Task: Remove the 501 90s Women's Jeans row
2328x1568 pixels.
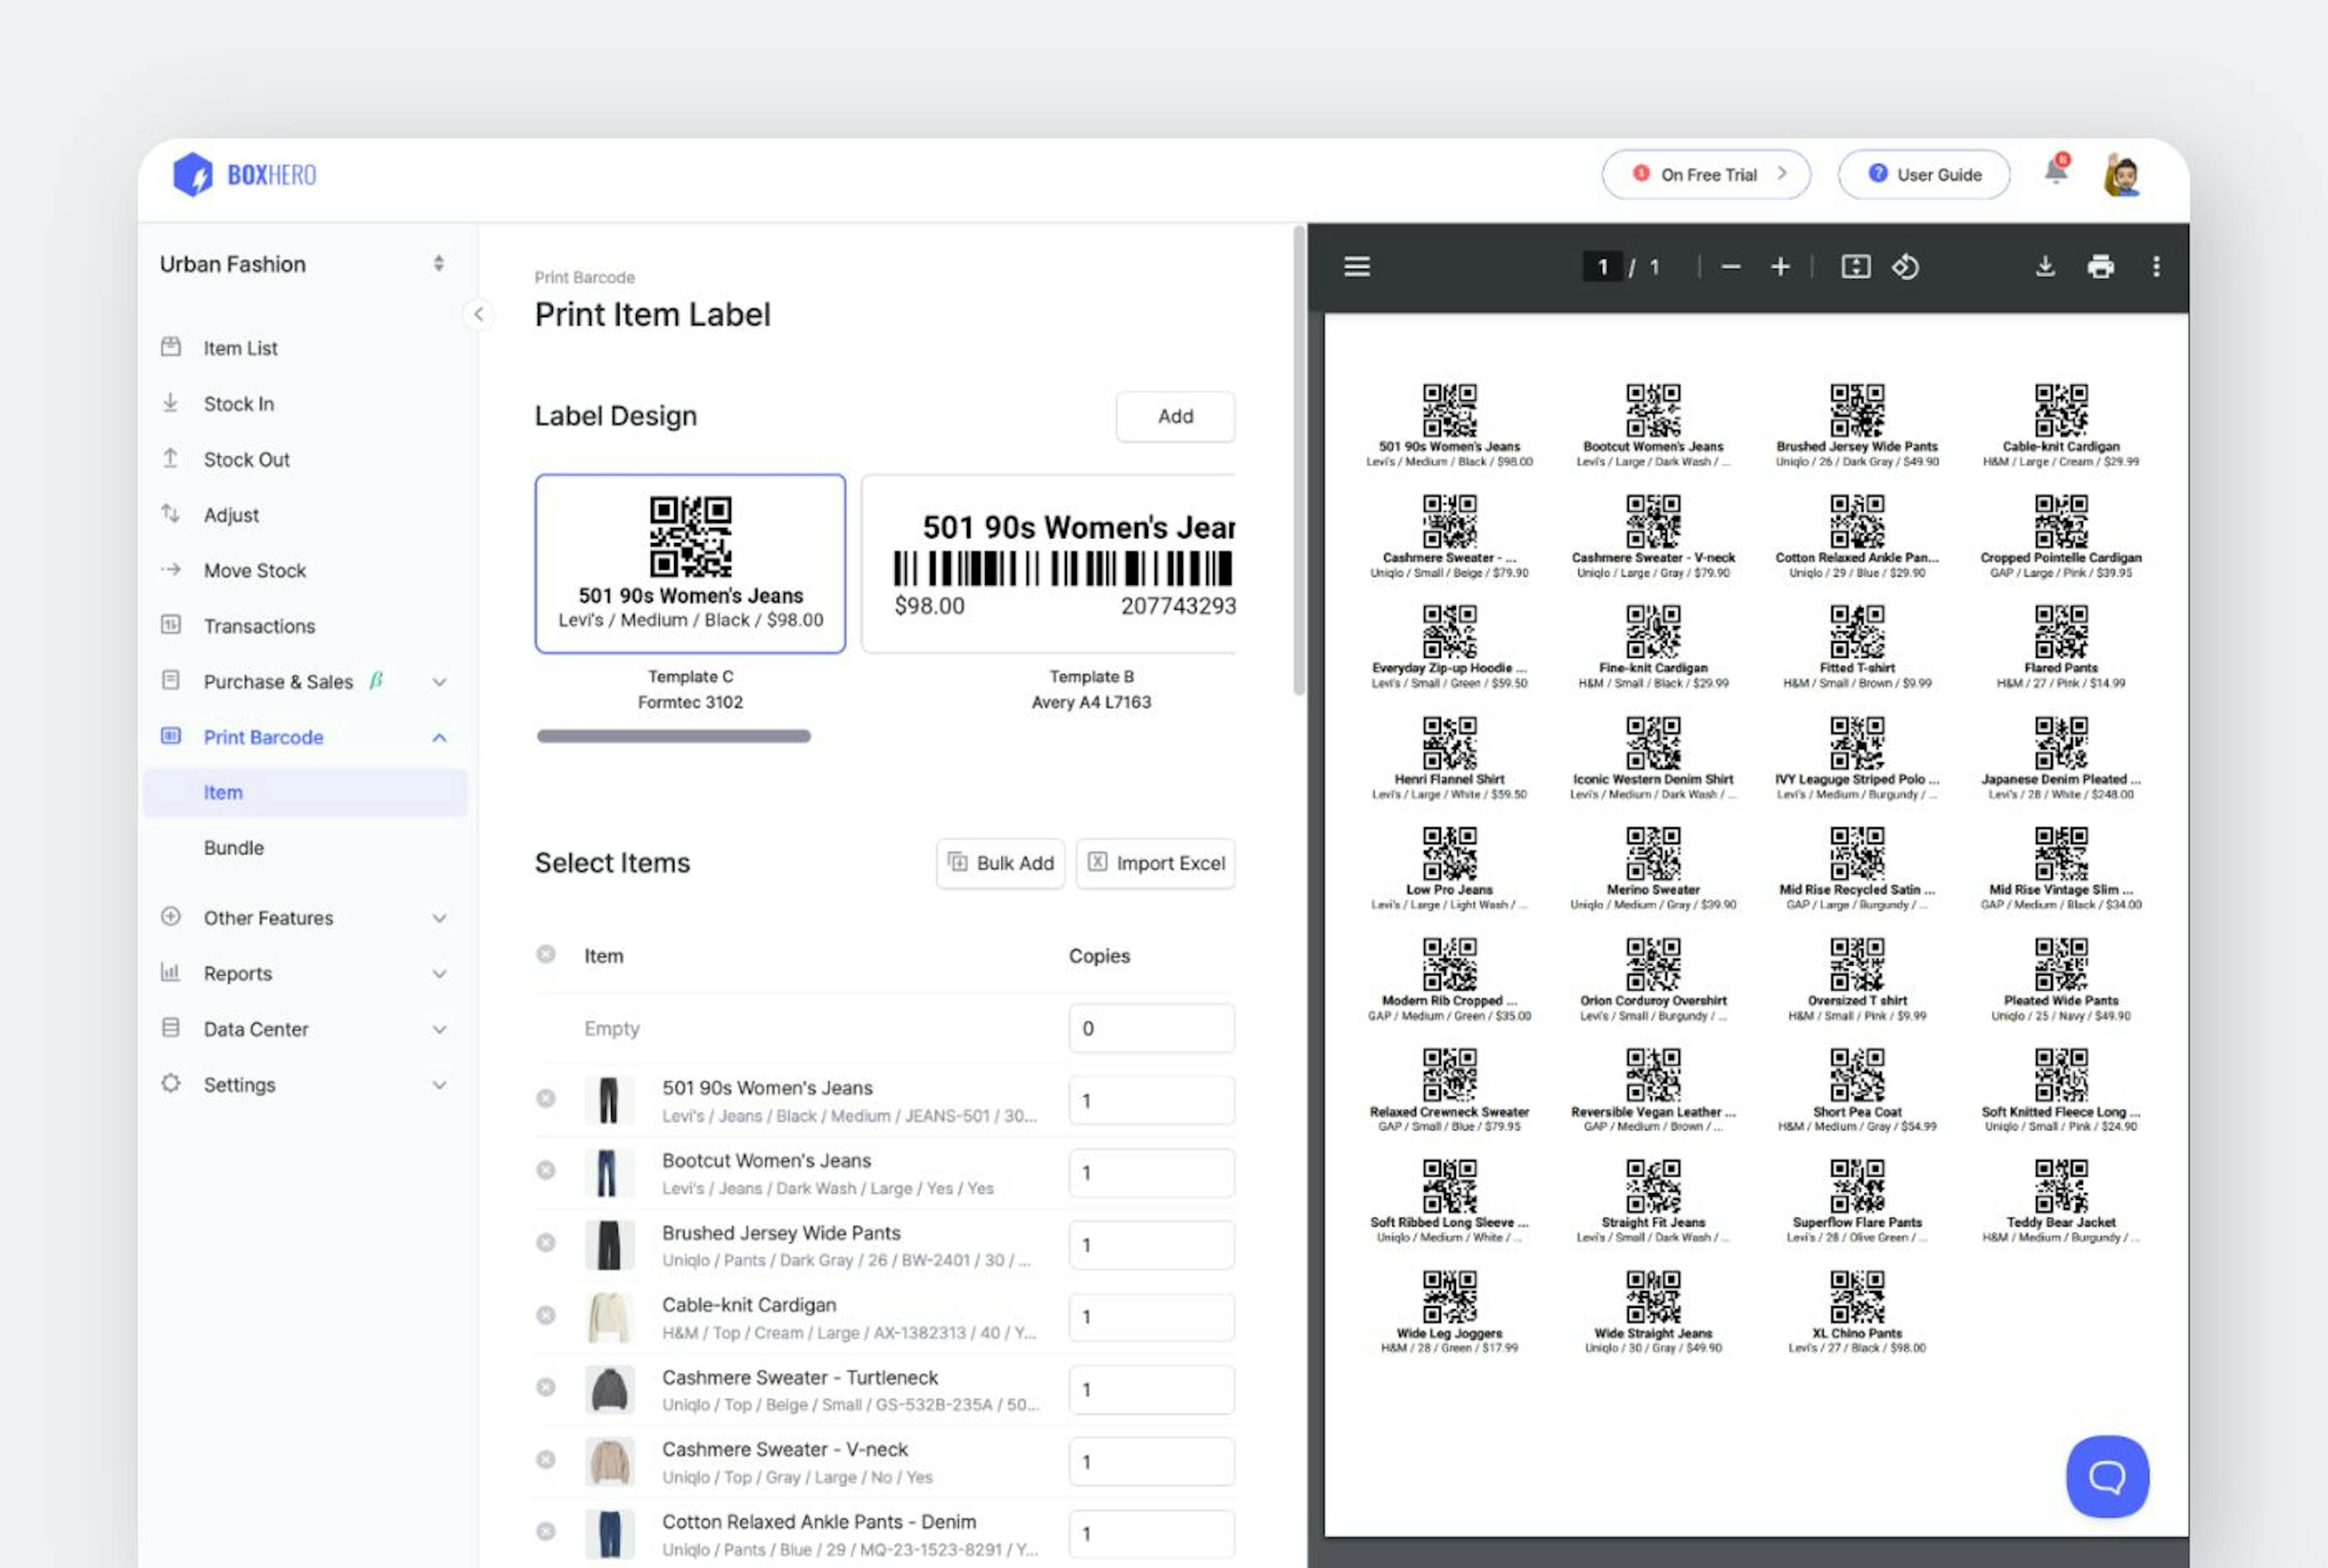Action: tap(546, 1098)
